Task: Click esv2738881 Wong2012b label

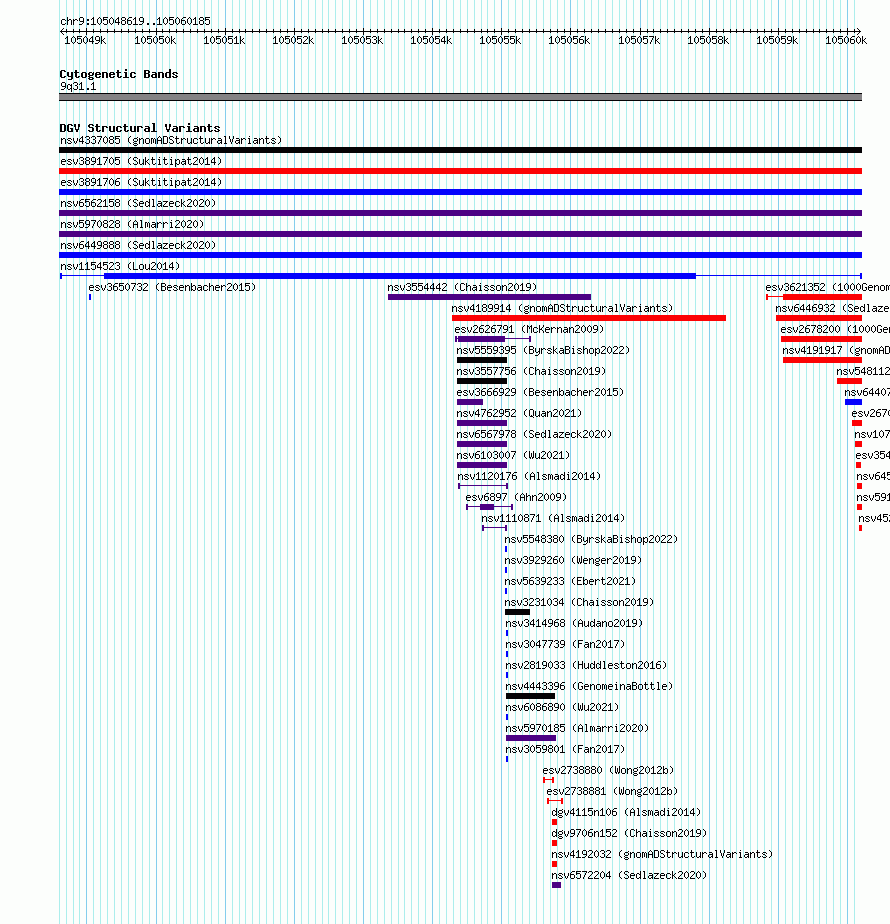Action: [612, 791]
